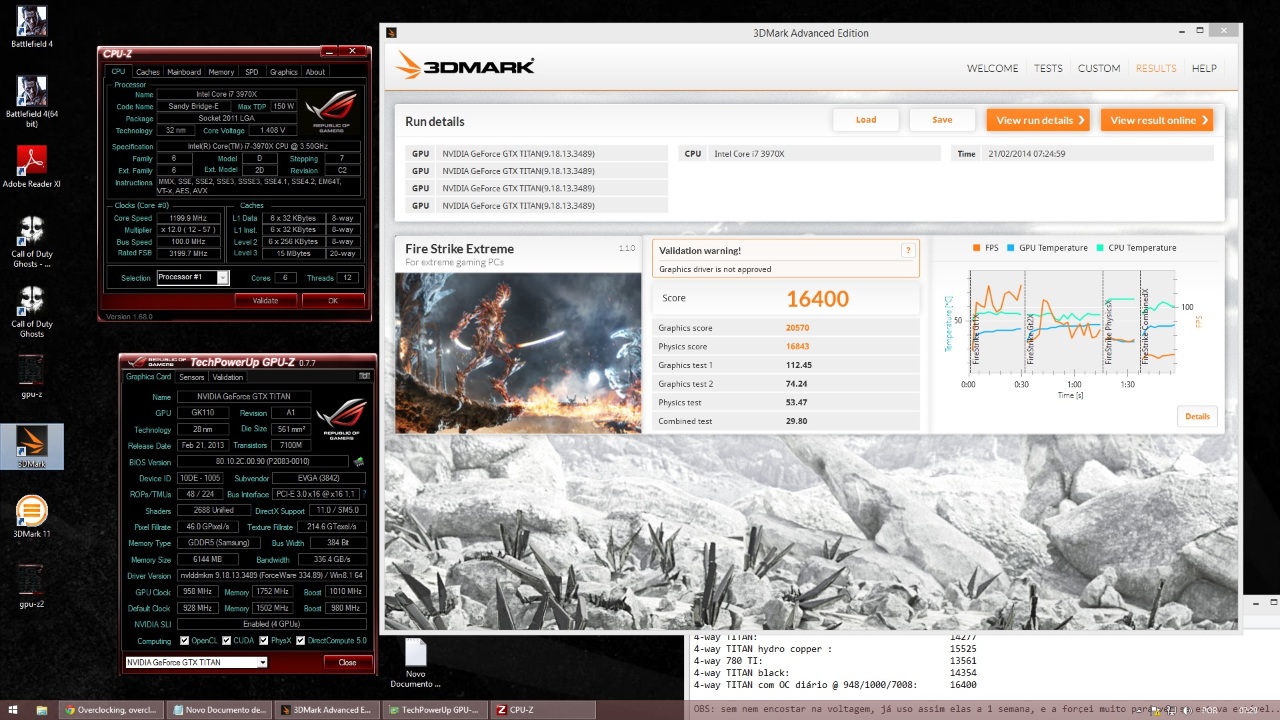Image resolution: width=1280 pixels, height=720 pixels.
Task: Open Graphics tab in CPU-Z
Action: click(x=284, y=72)
